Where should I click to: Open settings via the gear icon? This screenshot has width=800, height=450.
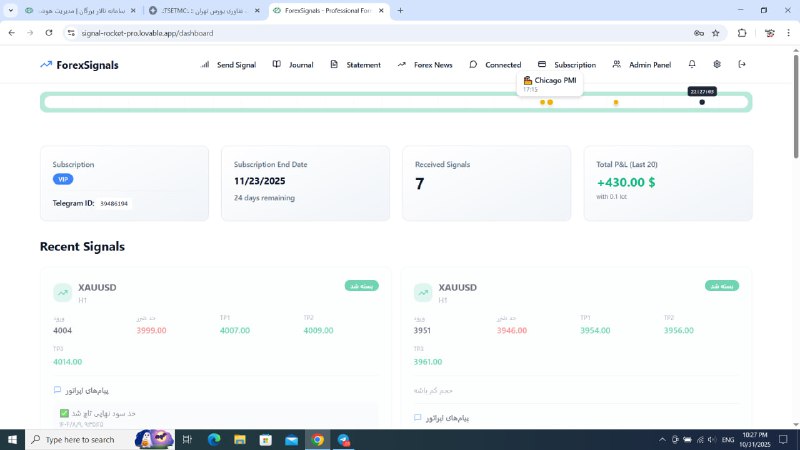(717, 64)
